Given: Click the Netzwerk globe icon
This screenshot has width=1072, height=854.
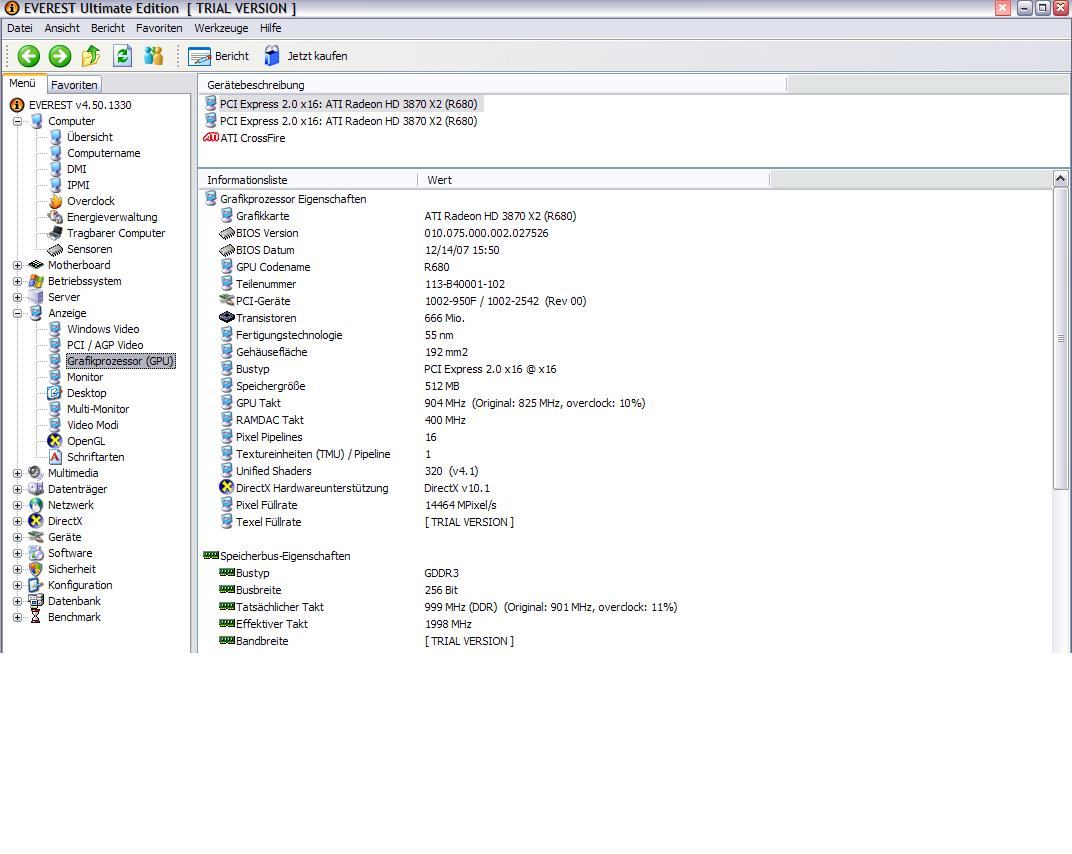Looking at the screenshot, I should coord(36,505).
